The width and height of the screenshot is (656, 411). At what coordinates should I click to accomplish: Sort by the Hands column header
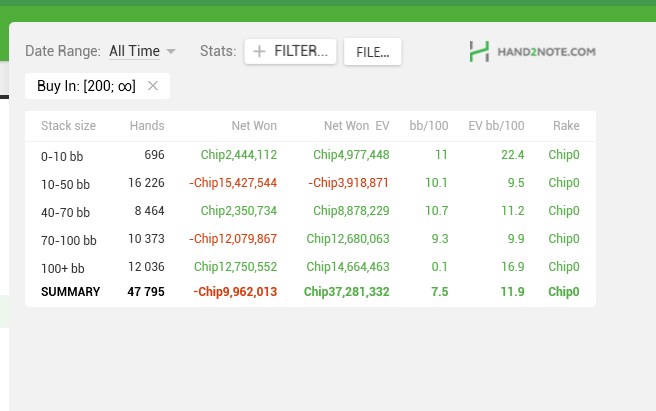click(147, 126)
